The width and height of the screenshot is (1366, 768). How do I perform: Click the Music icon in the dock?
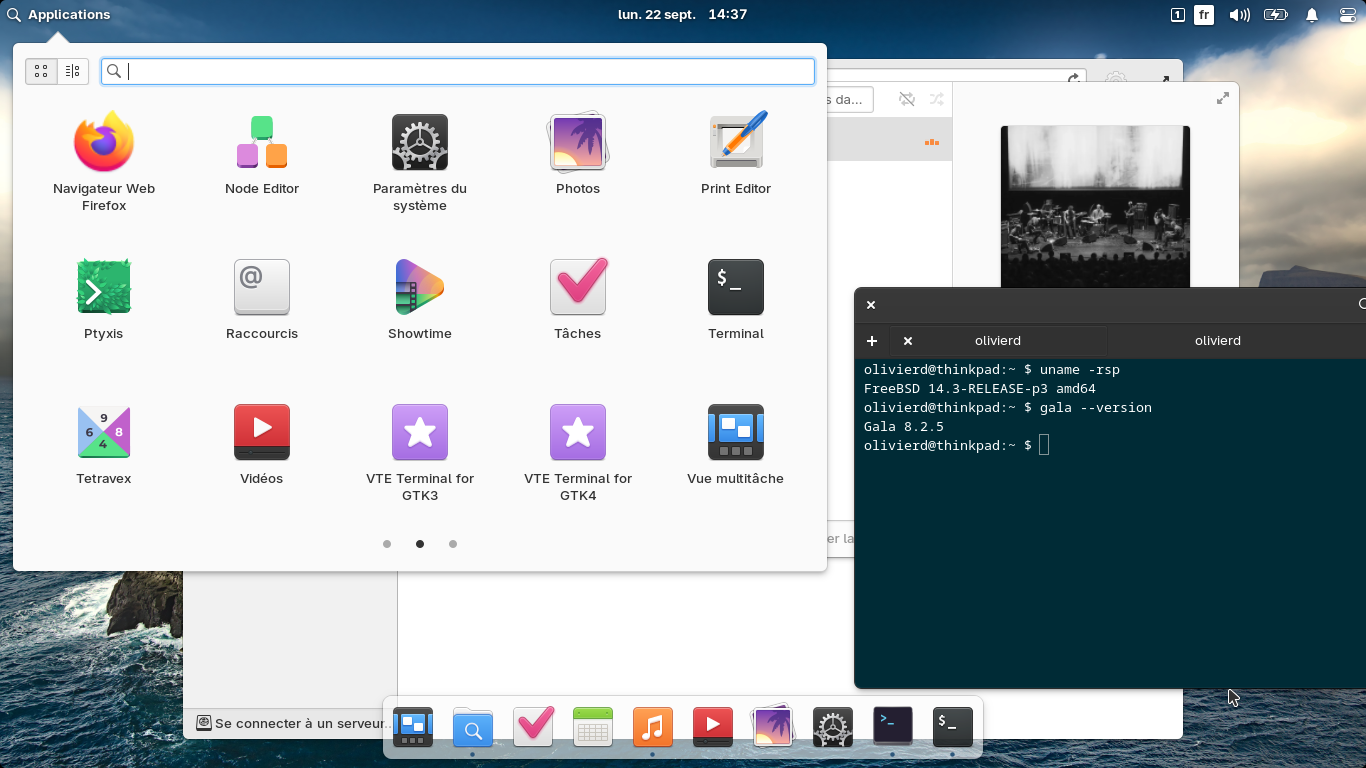(652, 727)
